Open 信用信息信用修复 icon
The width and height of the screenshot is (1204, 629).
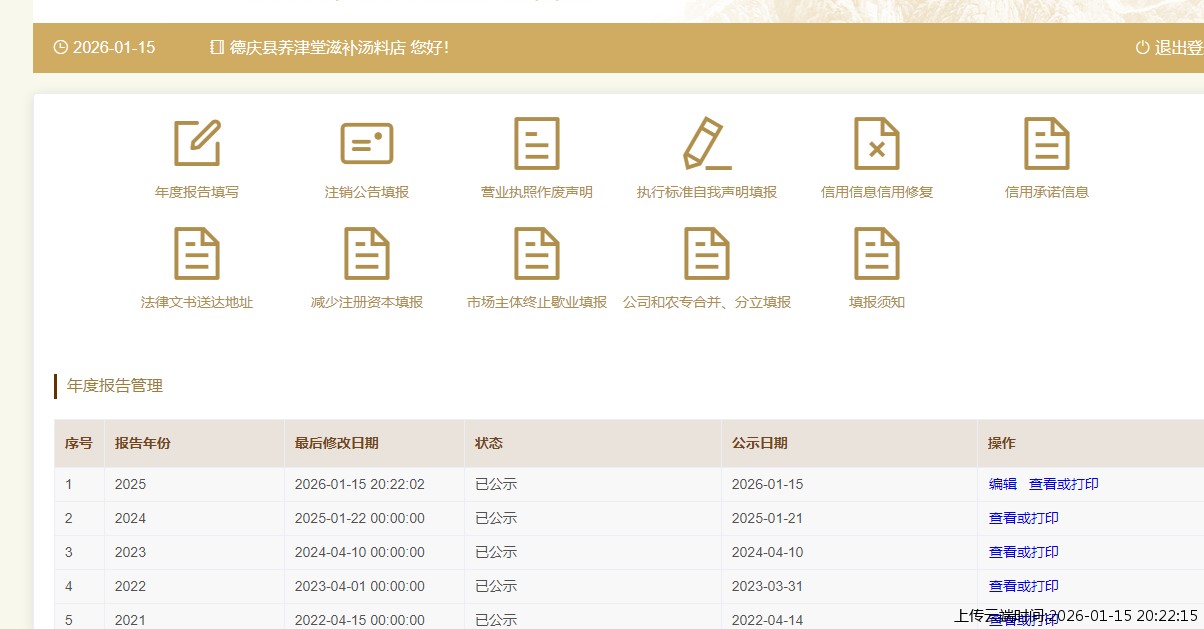[x=877, y=144]
